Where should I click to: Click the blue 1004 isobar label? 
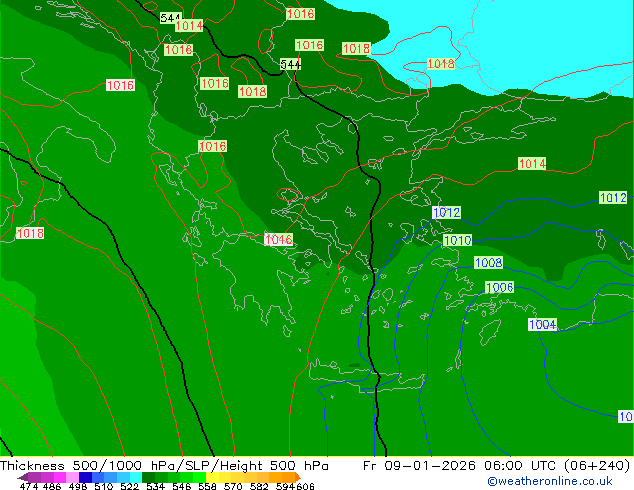(x=543, y=325)
